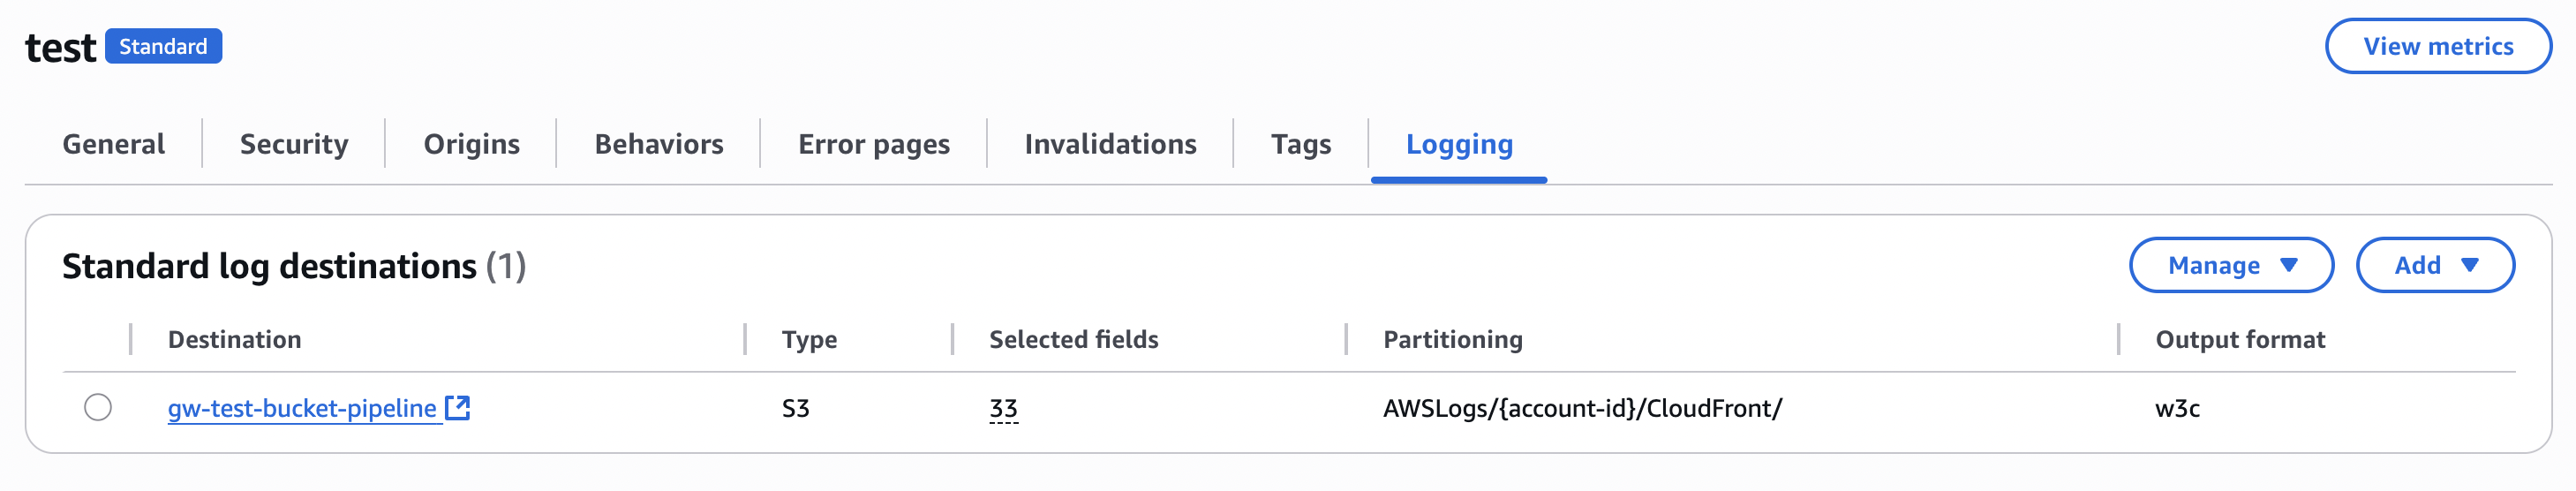Show the Tags tab
2576x491 pixels.
pos(1300,144)
